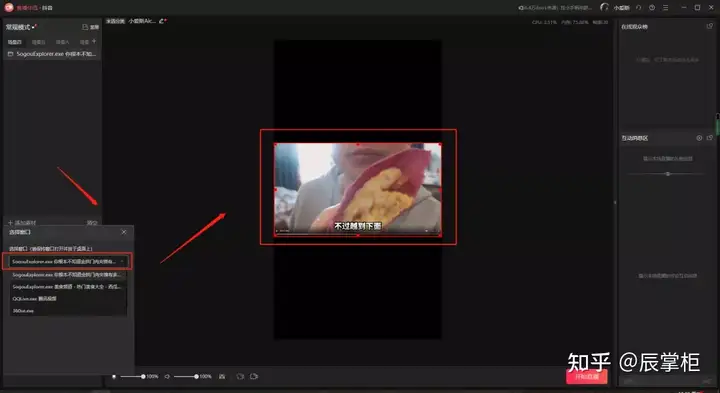
Task: Click the screenshot camera icon in bottom toolbar
Action: point(240,376)
